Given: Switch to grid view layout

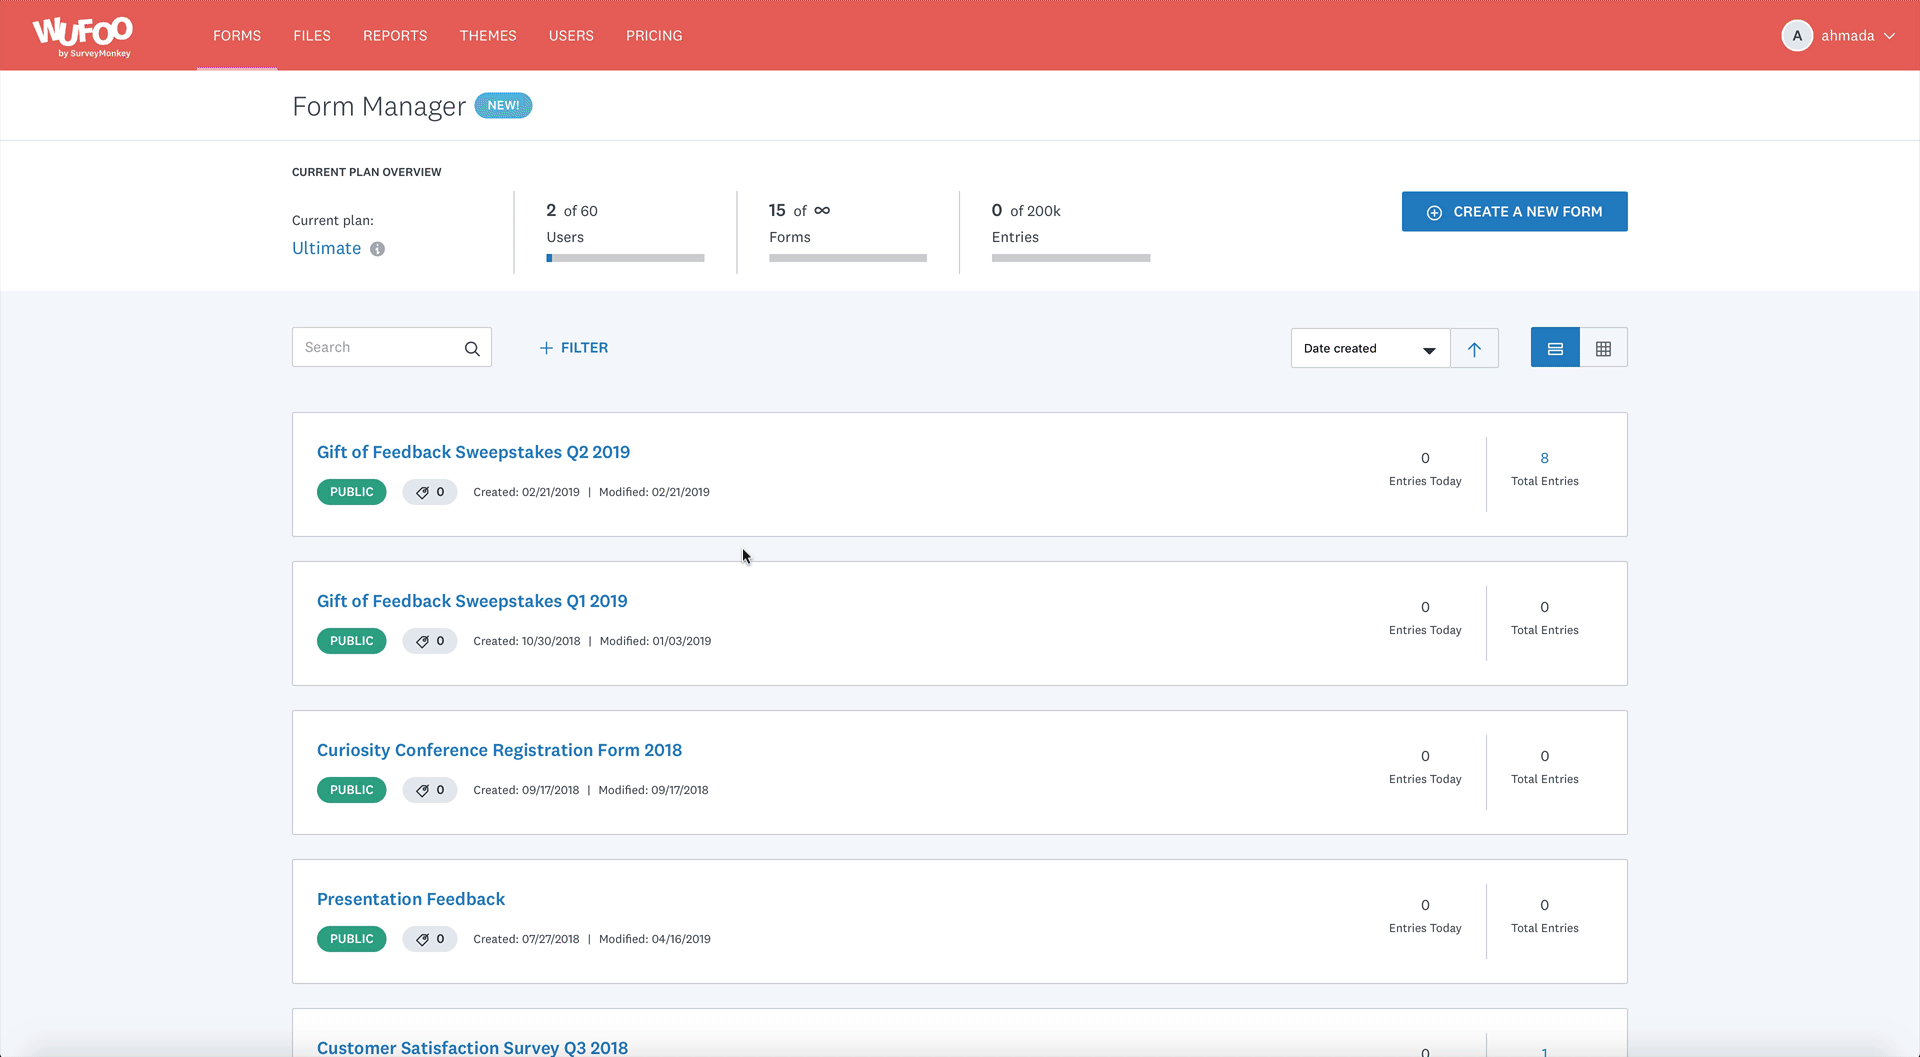Looking at the screenshot, I should pyautogui.click(x=1603, y=349).
